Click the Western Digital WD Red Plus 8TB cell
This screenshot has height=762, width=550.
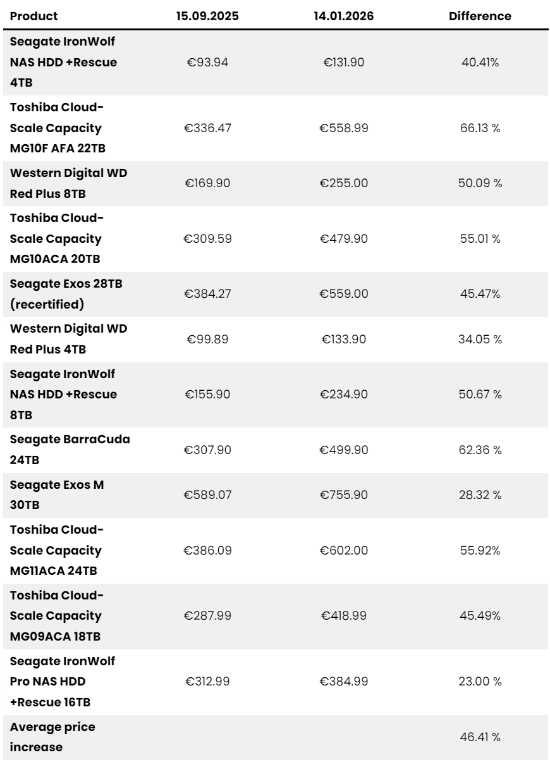click(69, 183)
